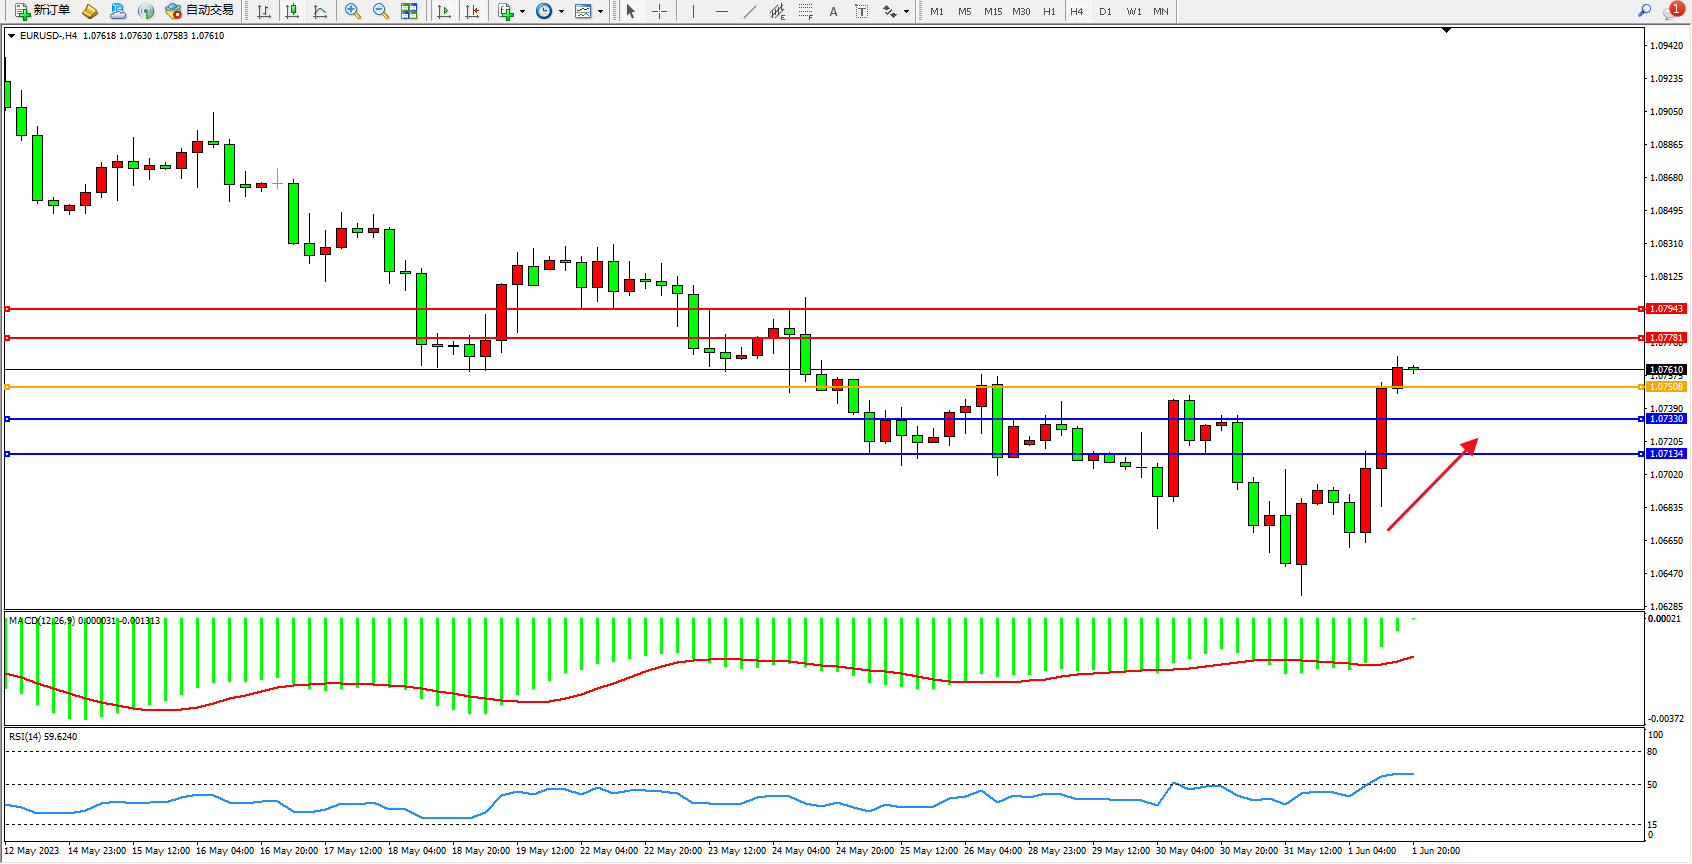
Task: Select the trendline drawing tool
Action: pyautogui.click(x=750, y=11)
